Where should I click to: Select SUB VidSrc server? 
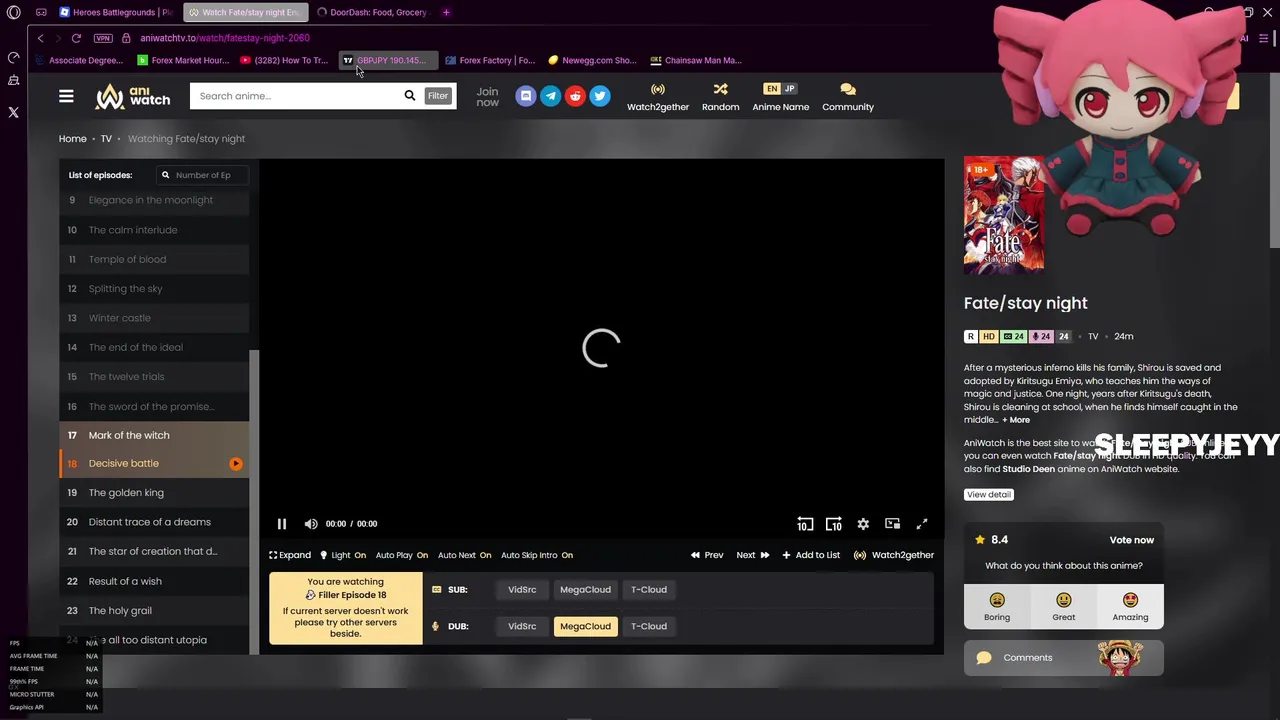point(522,590)
